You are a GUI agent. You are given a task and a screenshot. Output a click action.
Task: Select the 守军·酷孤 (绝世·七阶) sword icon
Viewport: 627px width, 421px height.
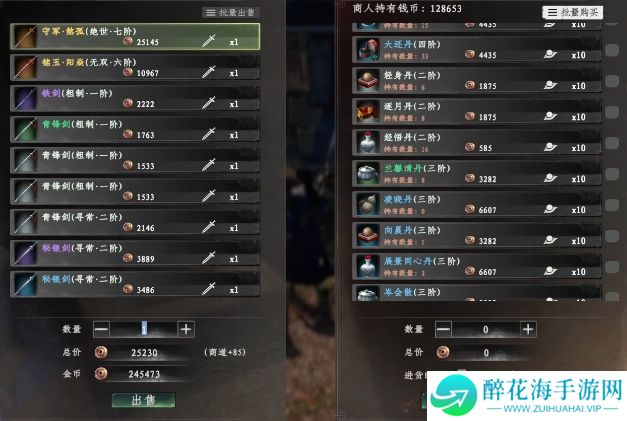click(26, 36)
